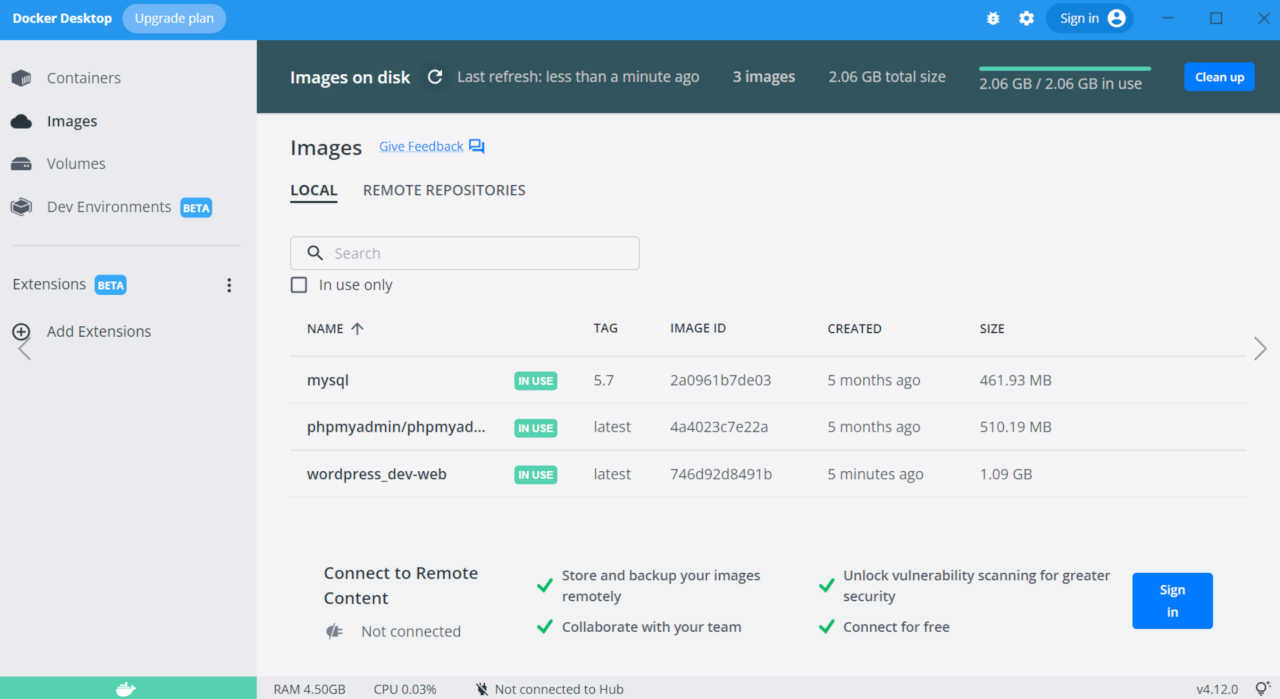The image size is (1280, 699).
Task: Click the RAM 4.50GB status
Action: pyautogui.click(x=309, y=689)
